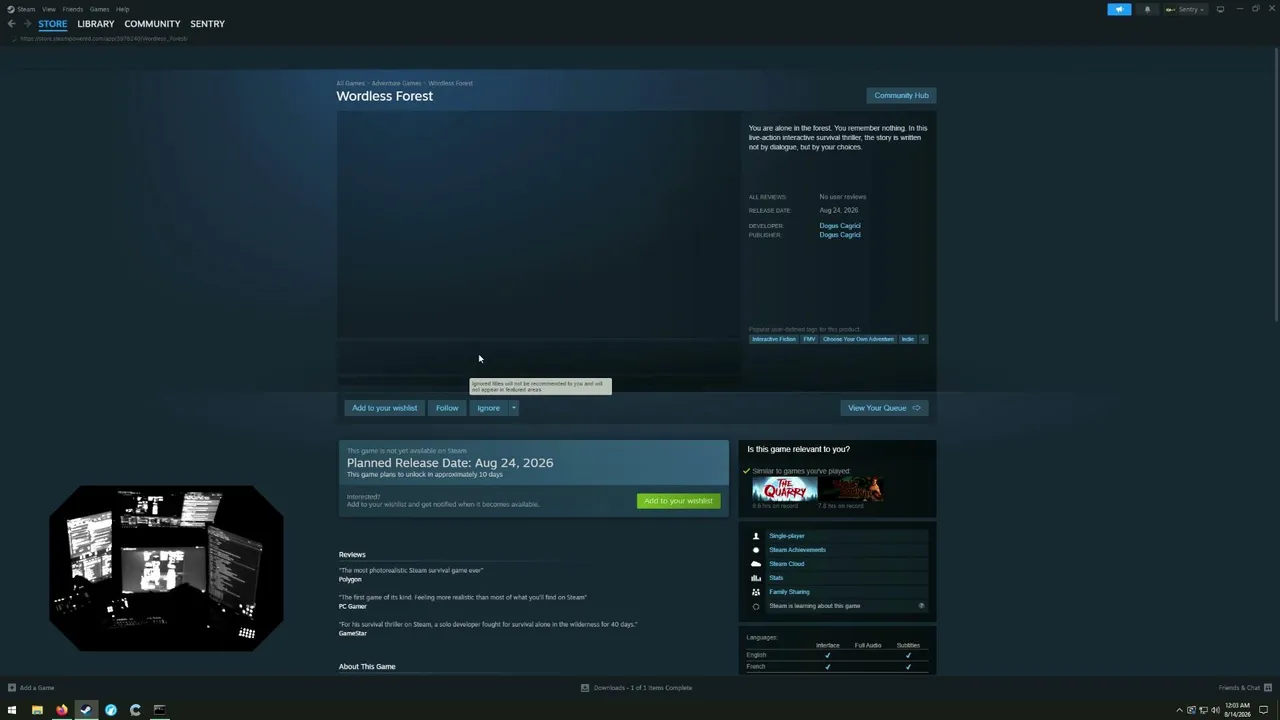Expand the Ignore options dropdown arrow

(x=514, y=408)
